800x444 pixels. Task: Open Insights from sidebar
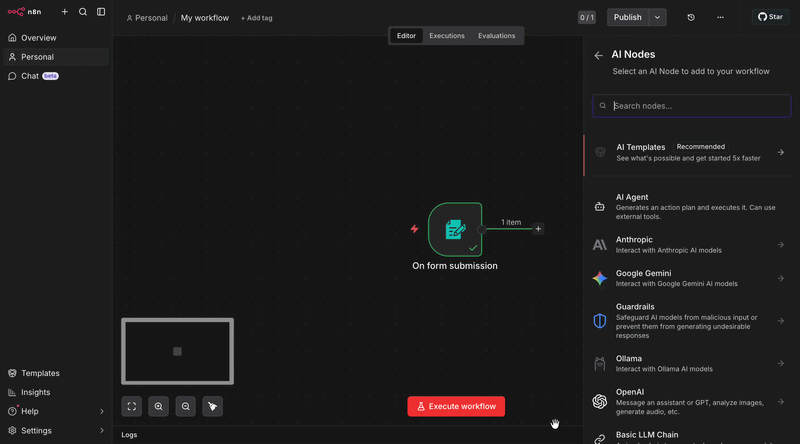(56, 392)
